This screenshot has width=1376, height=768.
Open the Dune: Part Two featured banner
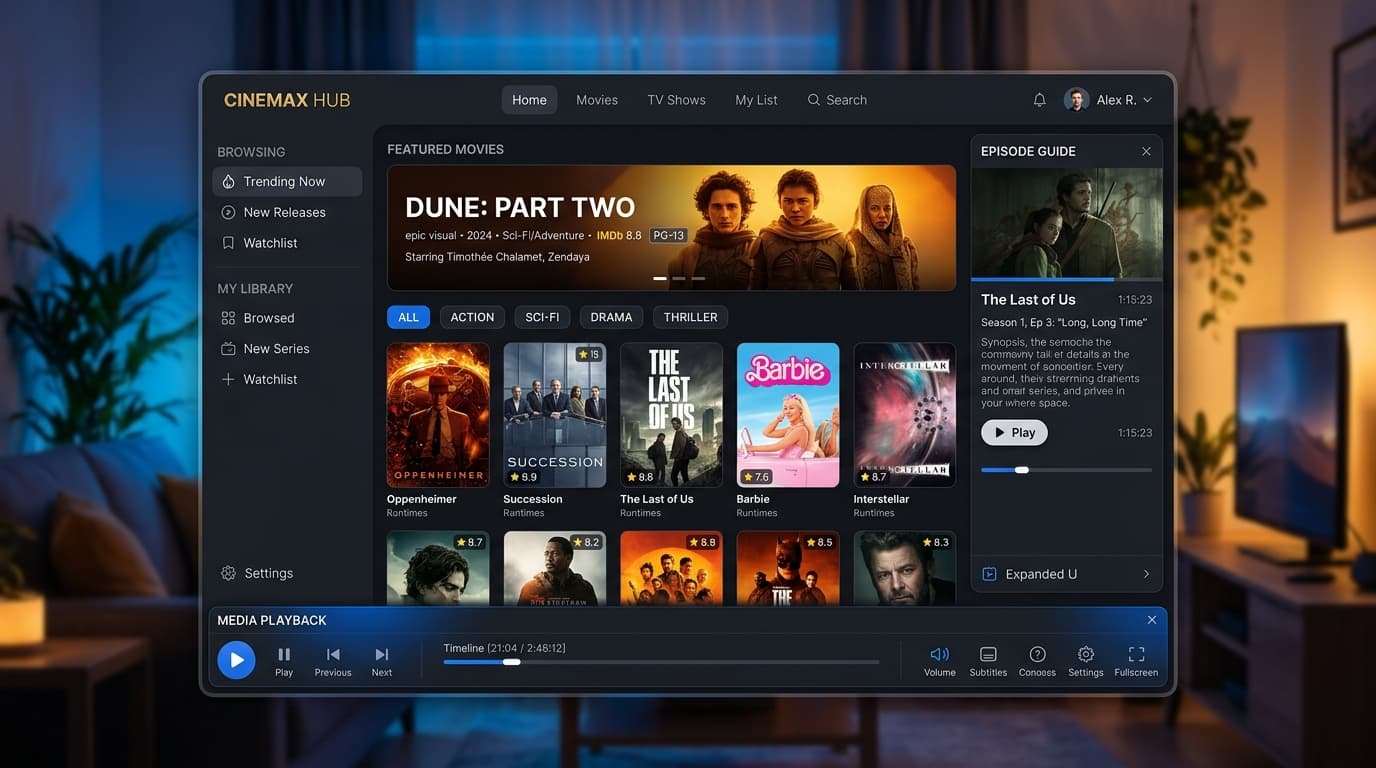(671, 228)
